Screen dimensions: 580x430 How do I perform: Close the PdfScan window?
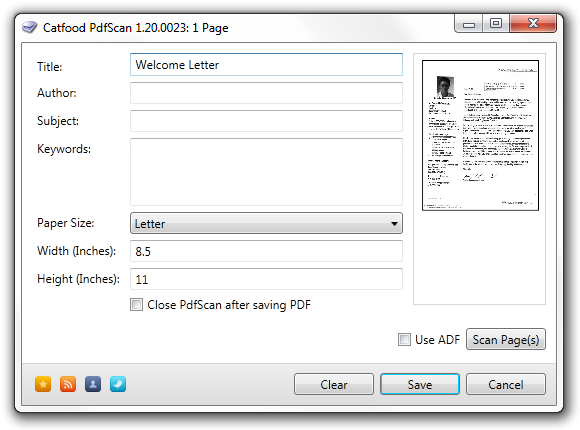533,24
